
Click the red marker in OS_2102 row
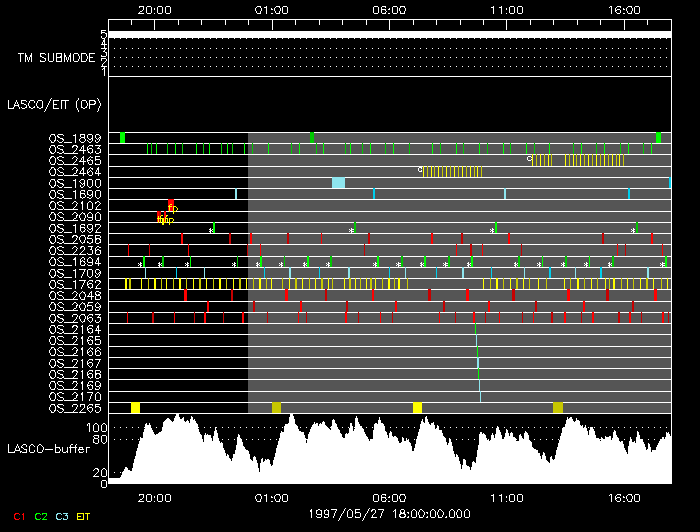point(171,205)
